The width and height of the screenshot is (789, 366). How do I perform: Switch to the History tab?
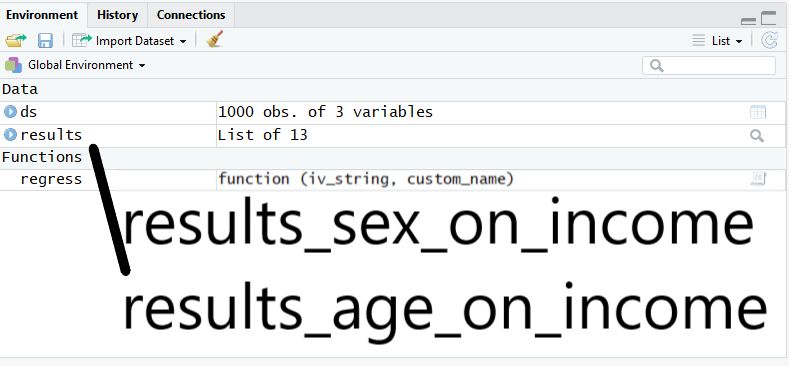pos(117,15)
